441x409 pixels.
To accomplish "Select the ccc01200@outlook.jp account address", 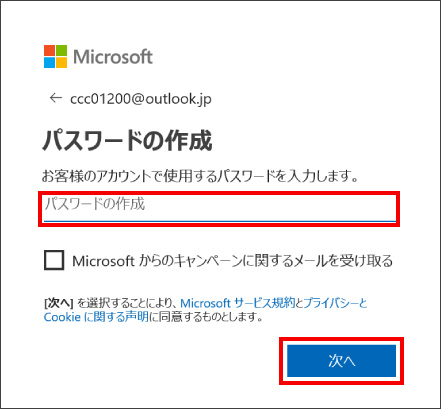I will pos(141,99).
